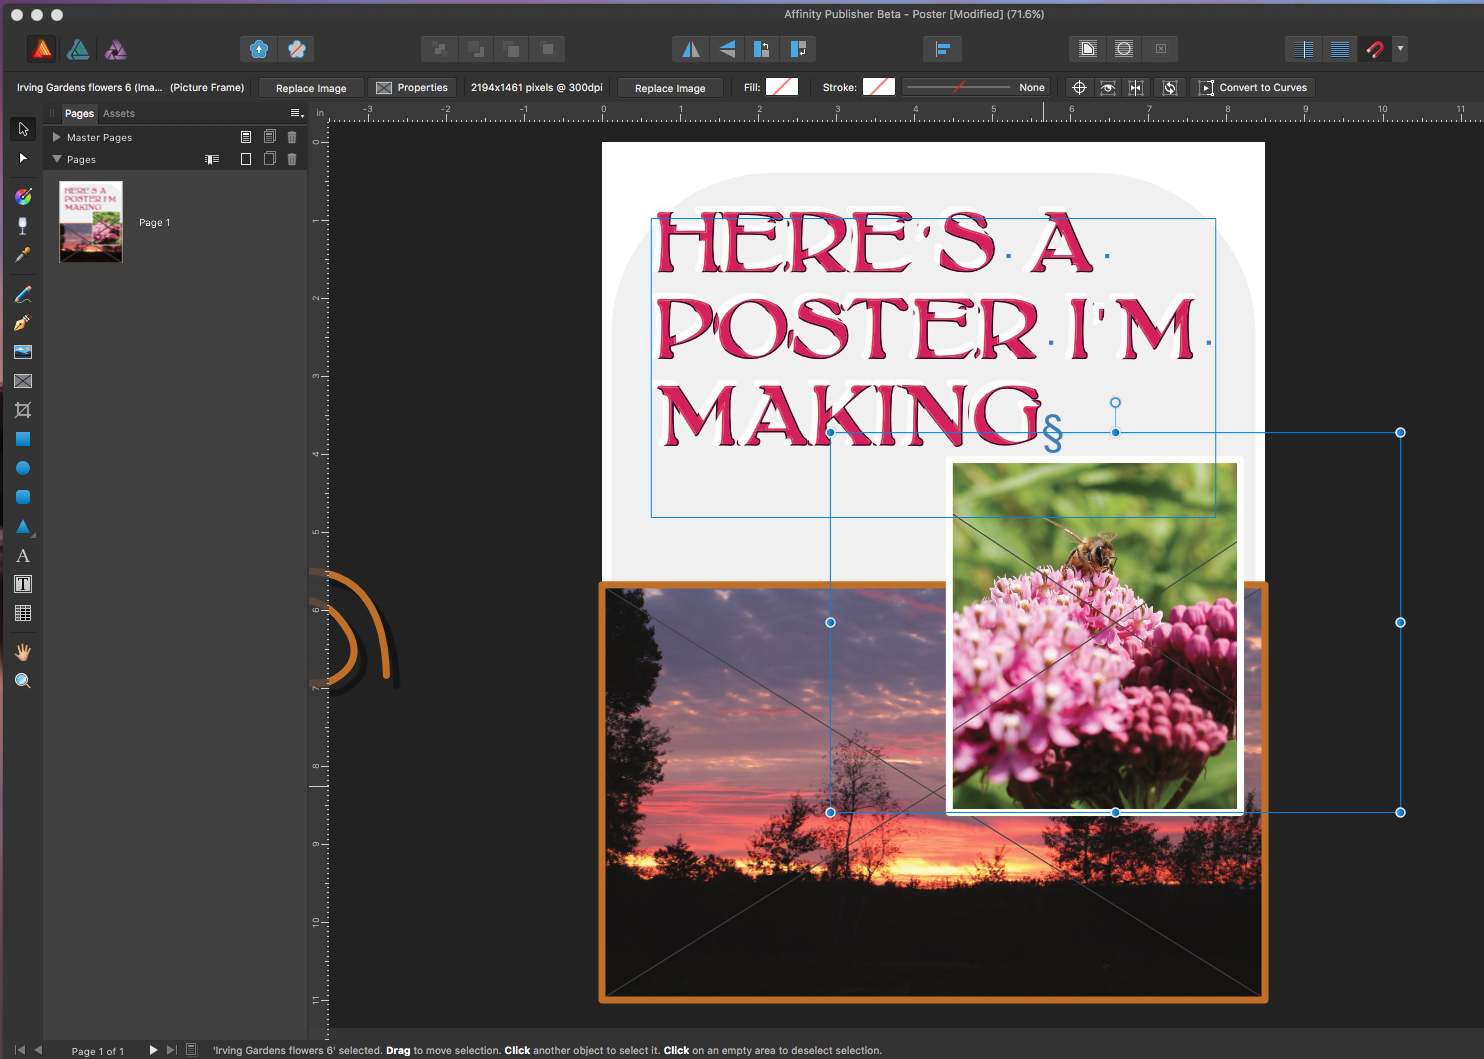This screenshot has width=1484, height=1059.
Task: Select the Artistic Text tool
Action: (23, 556)
